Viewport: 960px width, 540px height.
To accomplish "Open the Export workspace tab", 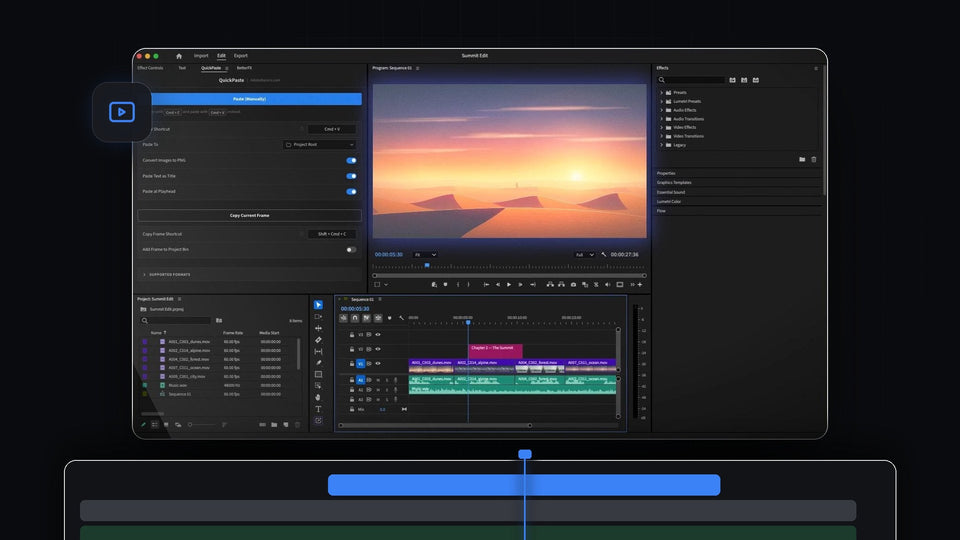I will pos(241,56).
